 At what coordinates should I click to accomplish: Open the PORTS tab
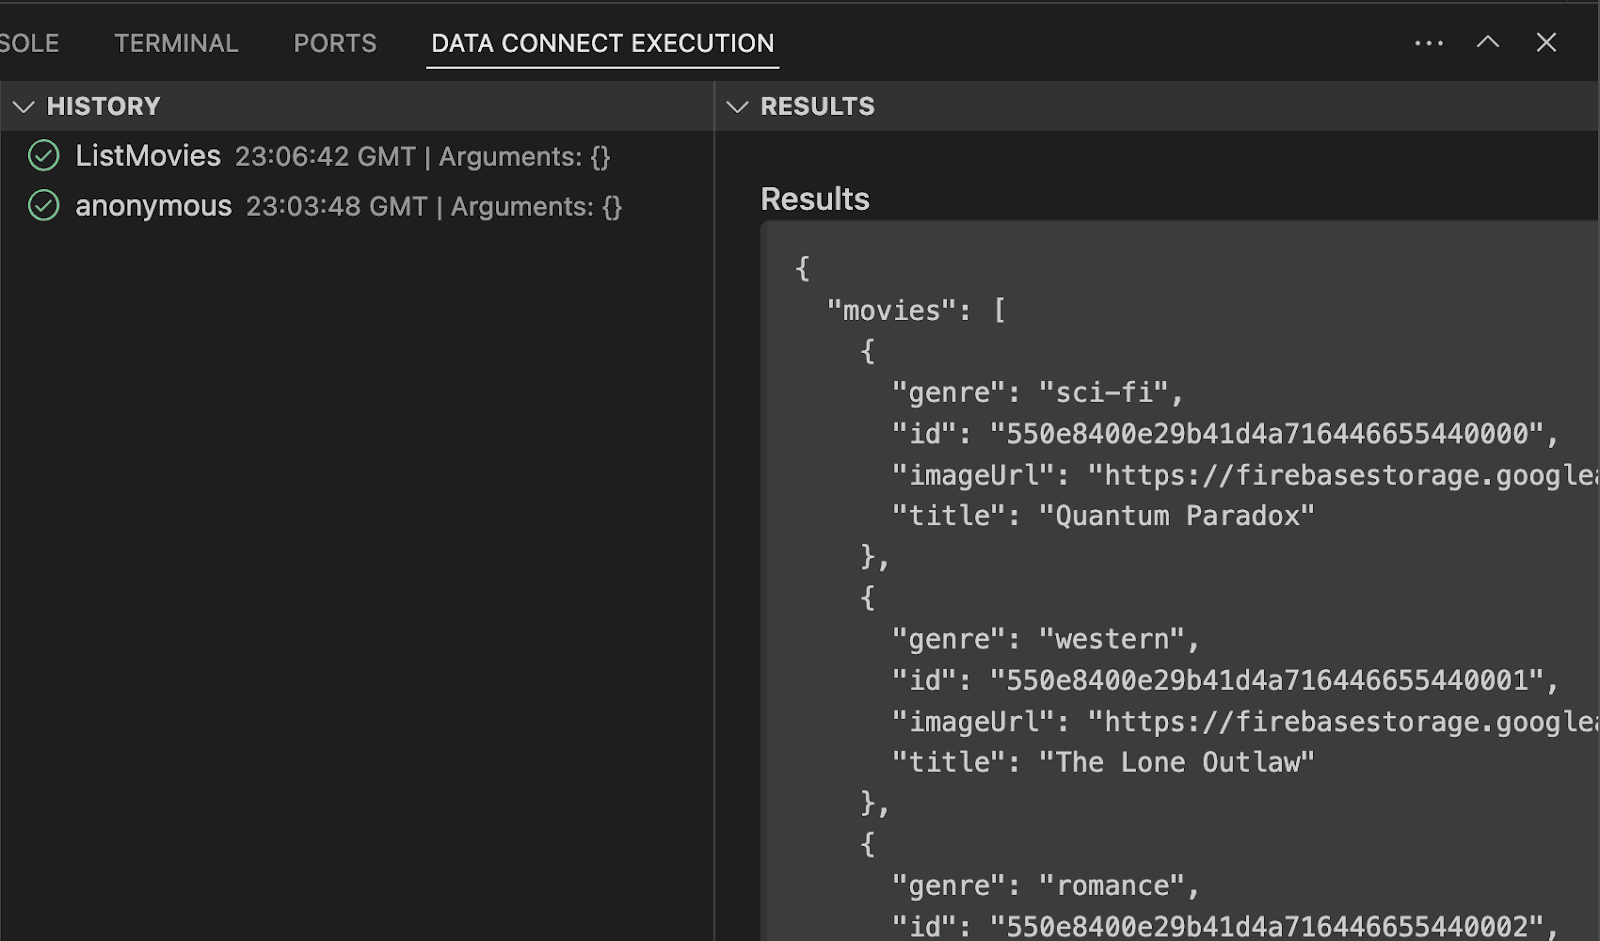[x=335, y=43]
